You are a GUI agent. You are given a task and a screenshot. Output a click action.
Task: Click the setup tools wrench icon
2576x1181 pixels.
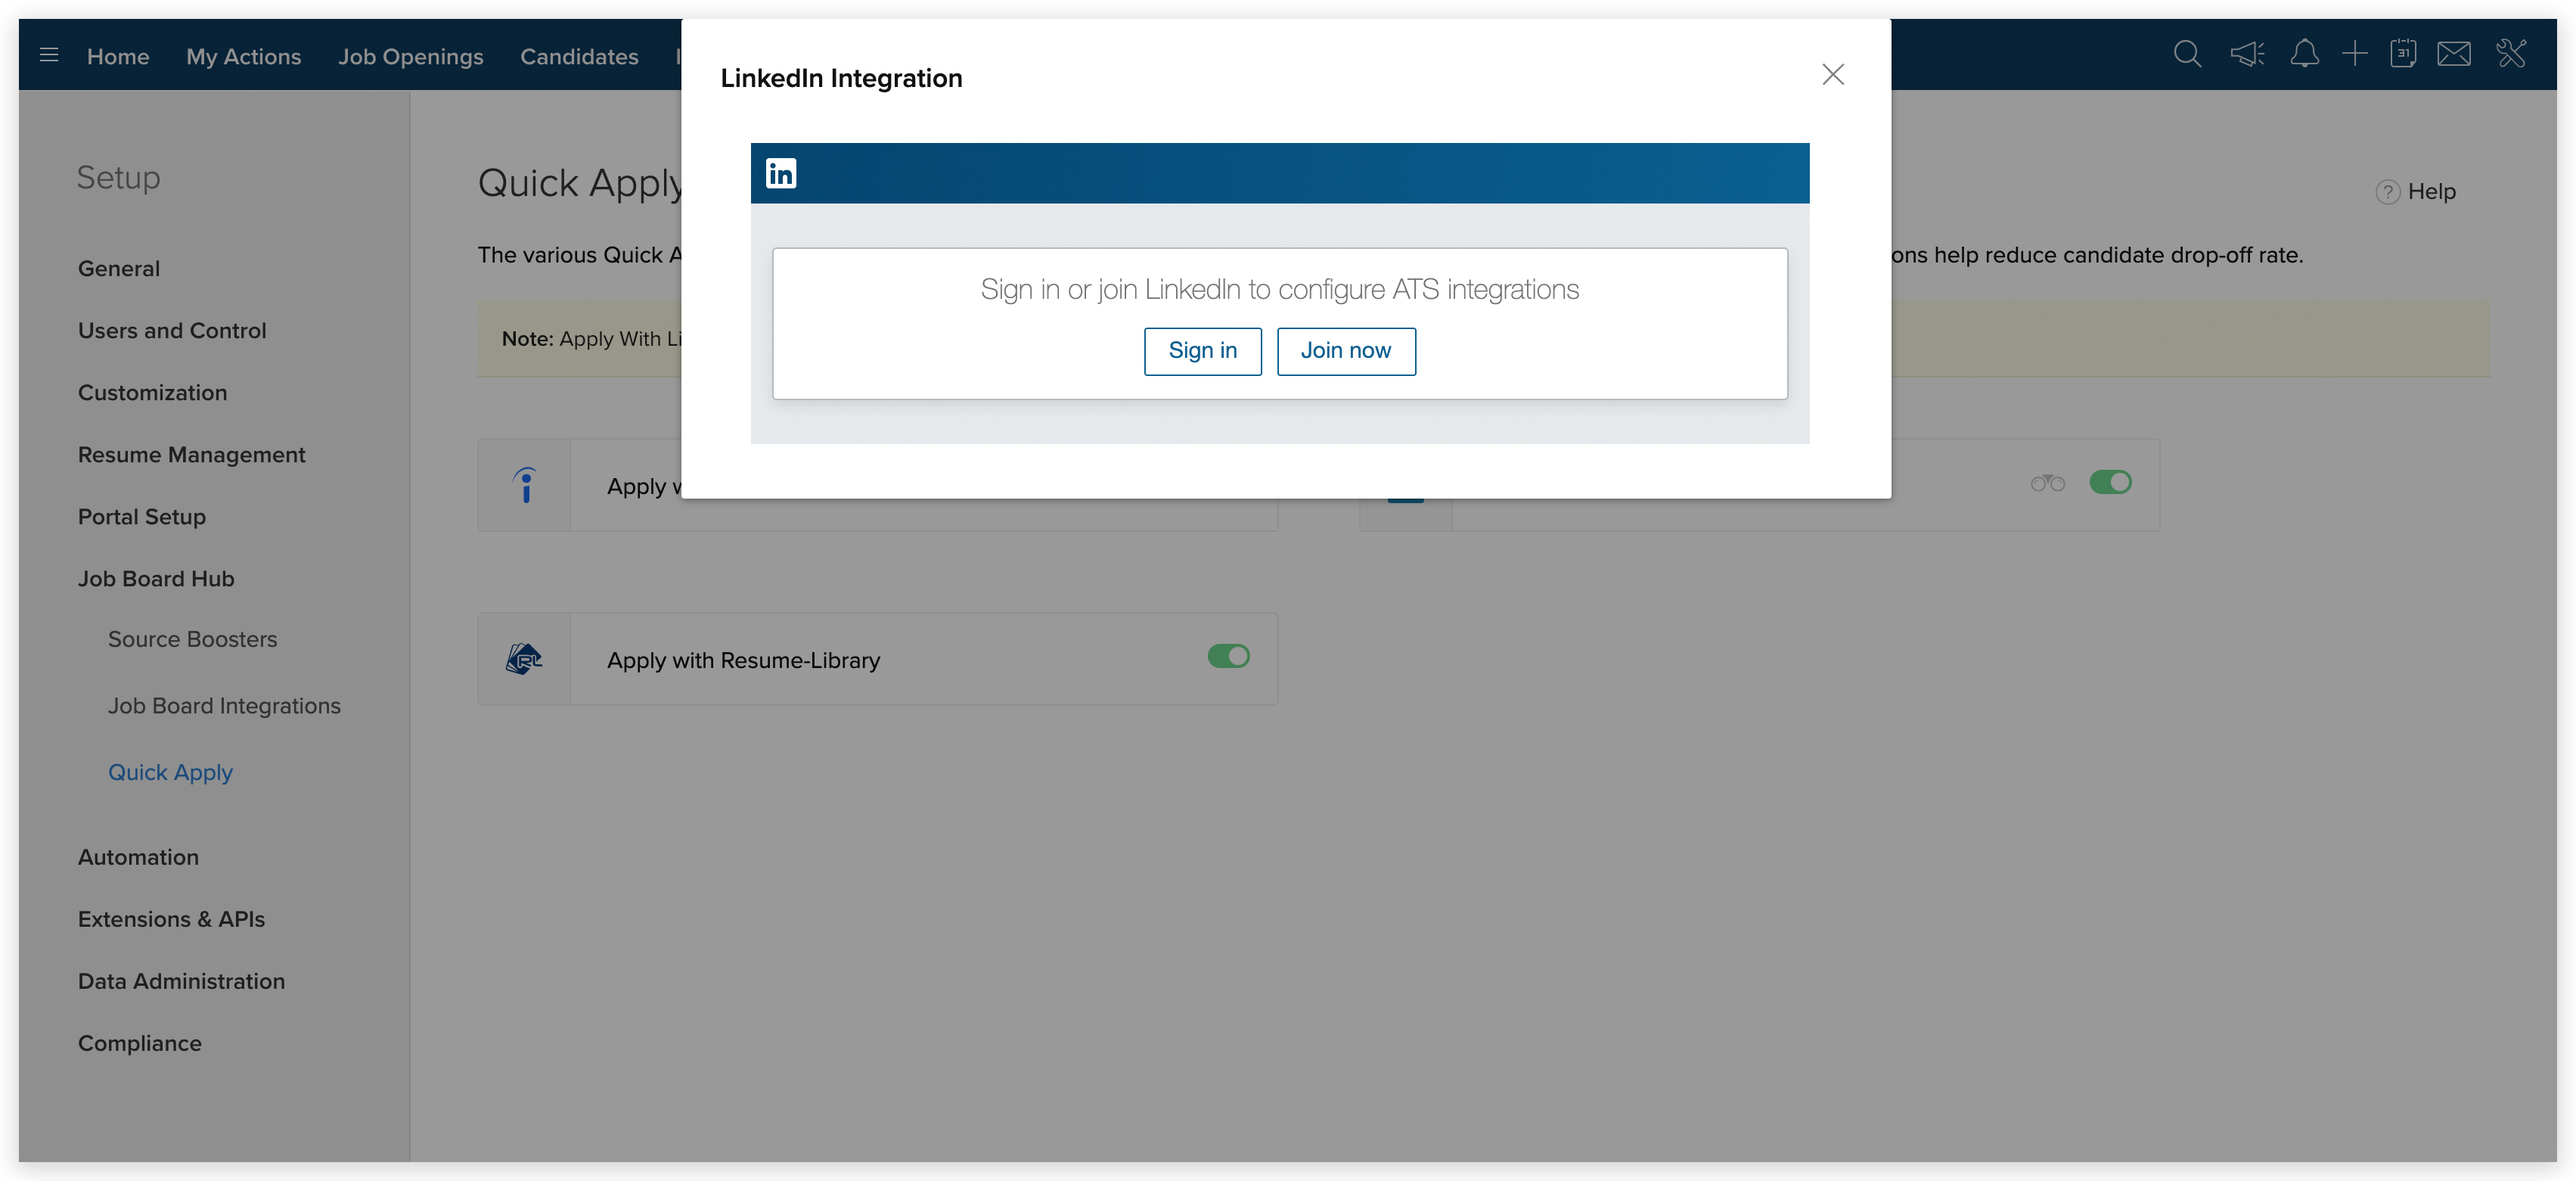tap(2511, 54)
